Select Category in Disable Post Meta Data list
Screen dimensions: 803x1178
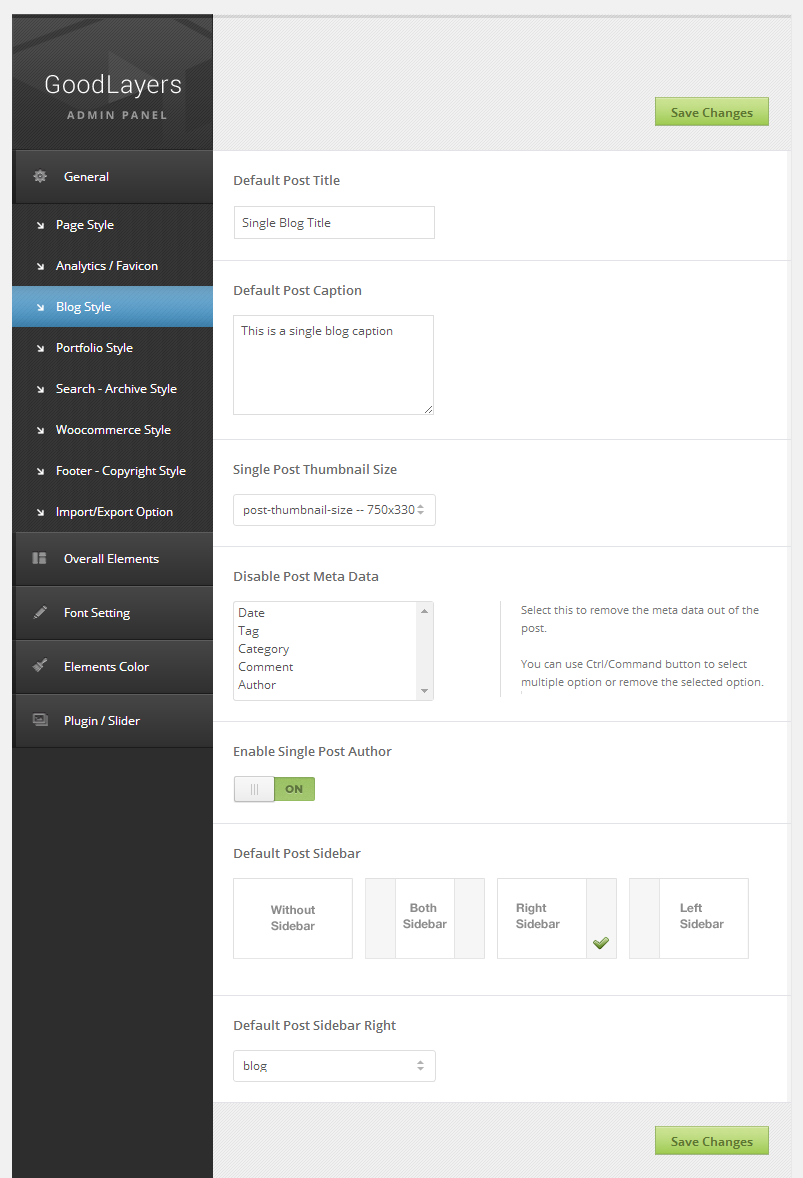click(264, 649)
